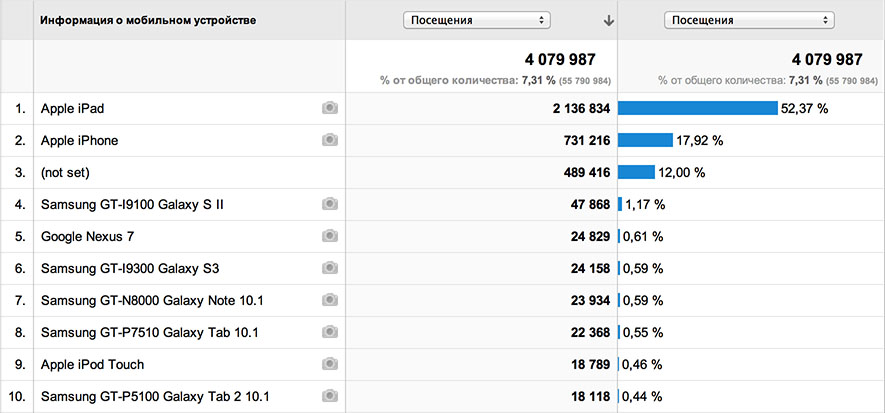The width and height of the screenshot is (885, 413).
Task: Click the visits value 2 136 834
Action: pyautogui.click(x=581, y=109)
